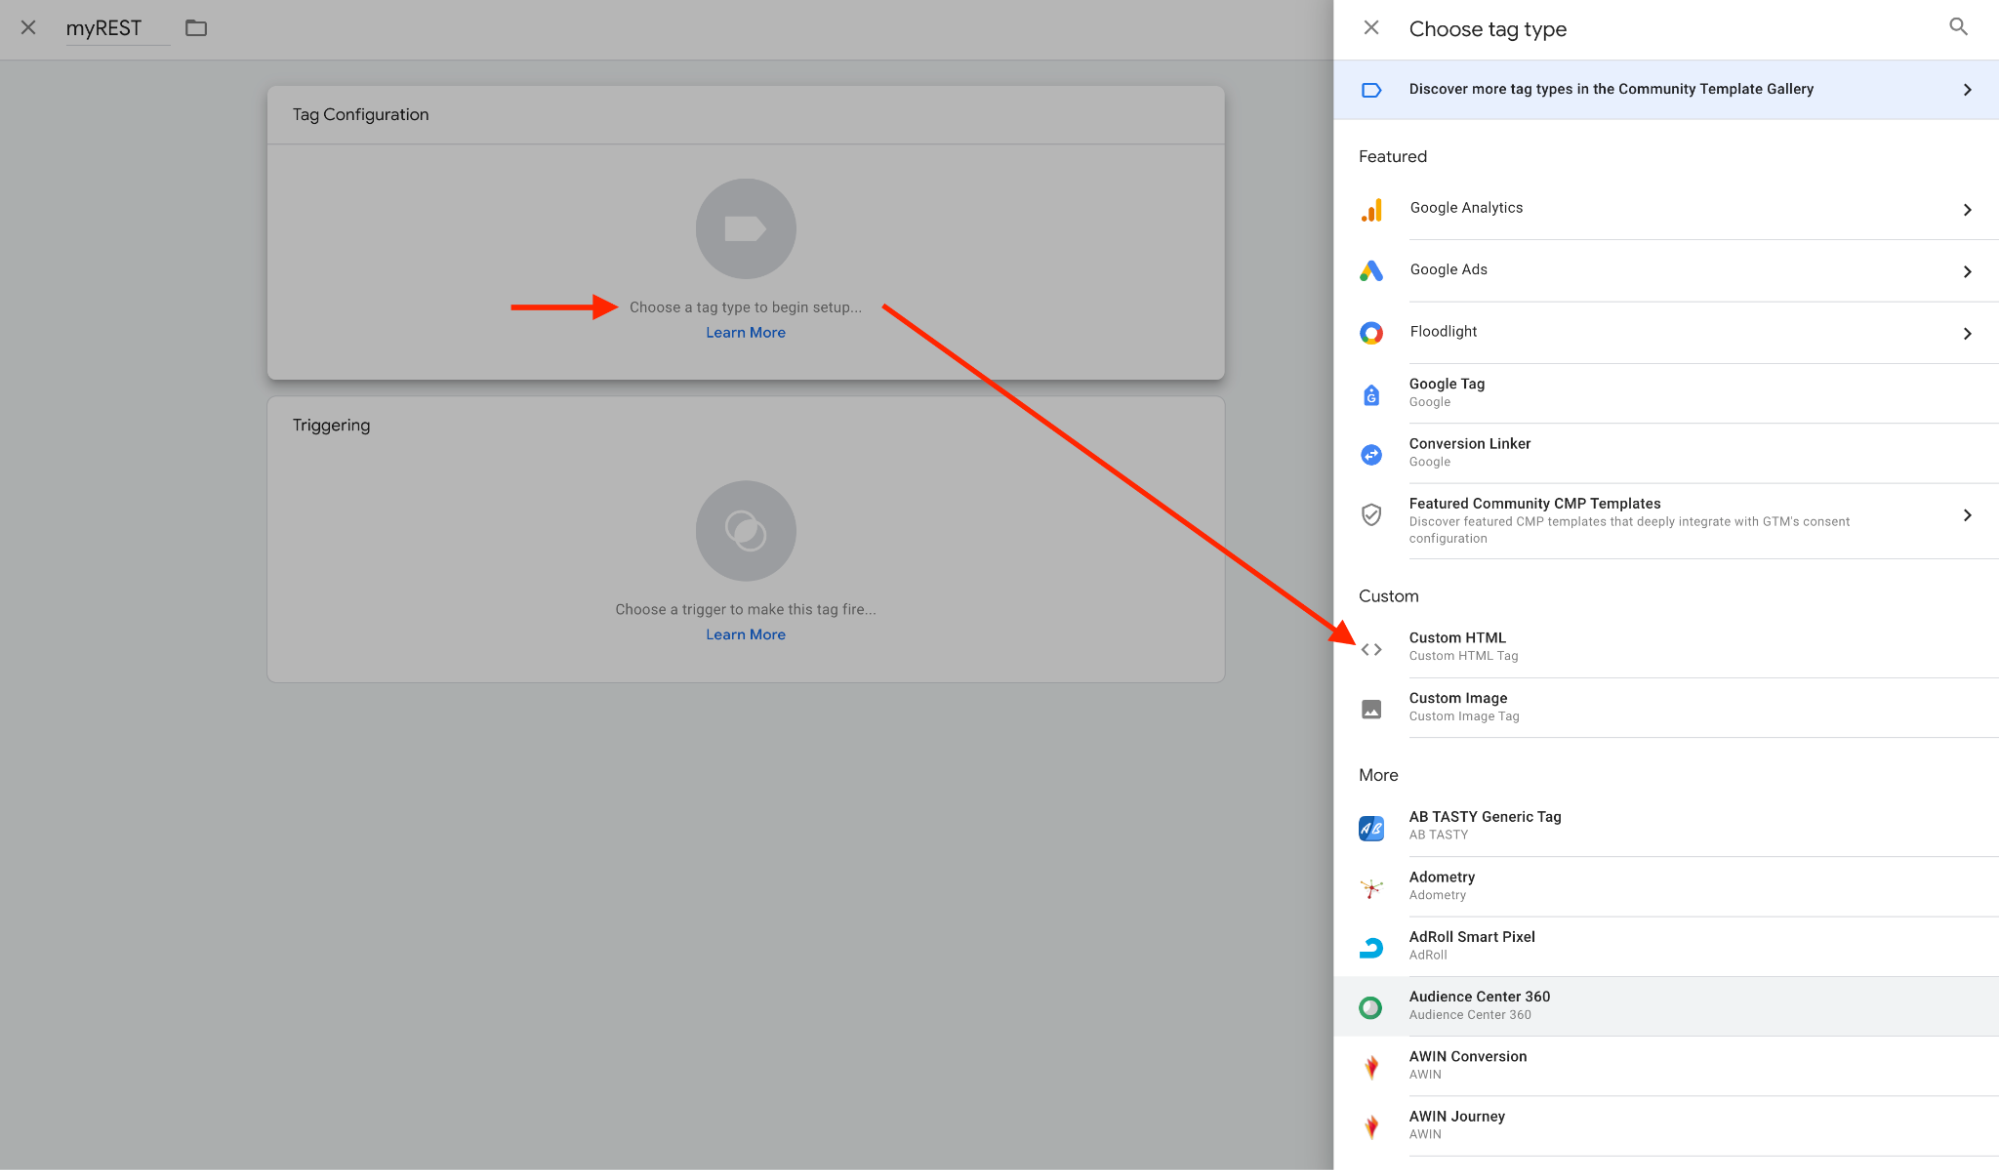Viewport: 1999px width, 1171px height.
Task: Click the Floodlight ring icon
Action: 1371,333
